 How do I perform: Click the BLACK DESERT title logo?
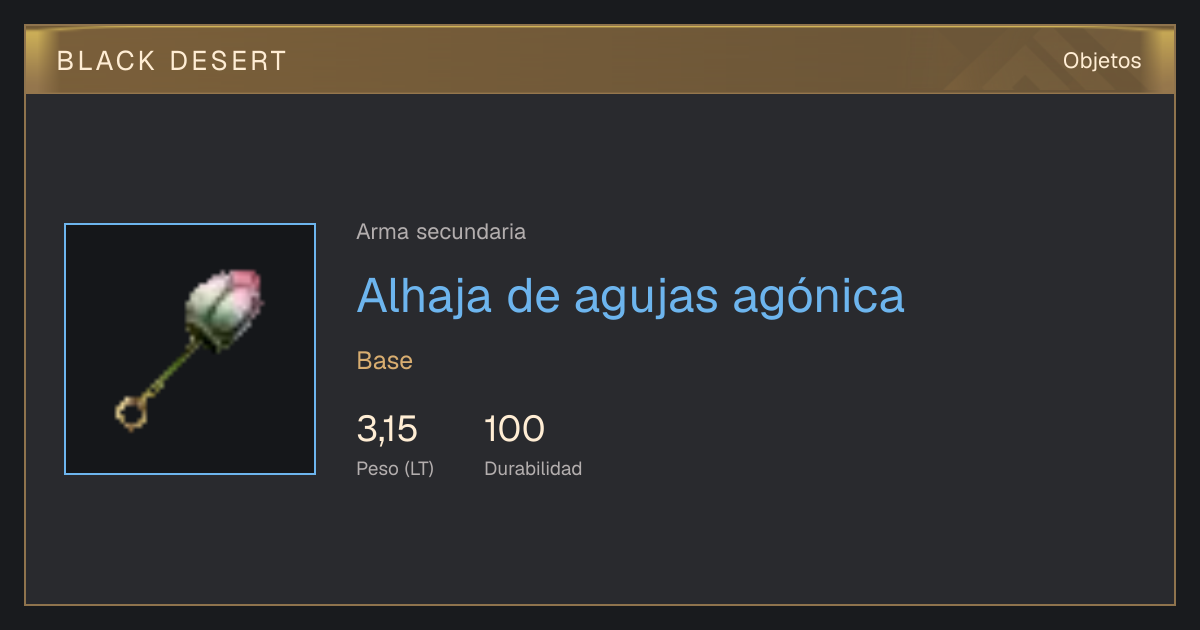coord(172,61)
